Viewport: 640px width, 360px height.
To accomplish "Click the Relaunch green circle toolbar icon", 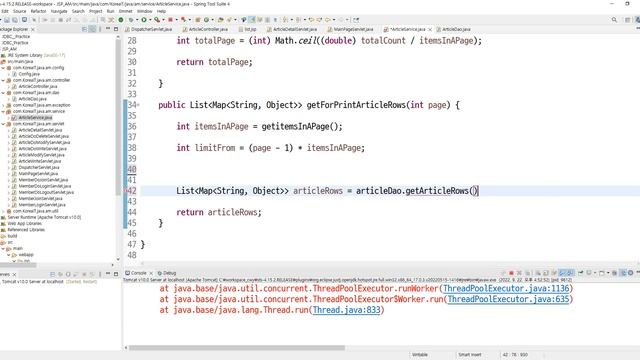I will coord(121,20).
